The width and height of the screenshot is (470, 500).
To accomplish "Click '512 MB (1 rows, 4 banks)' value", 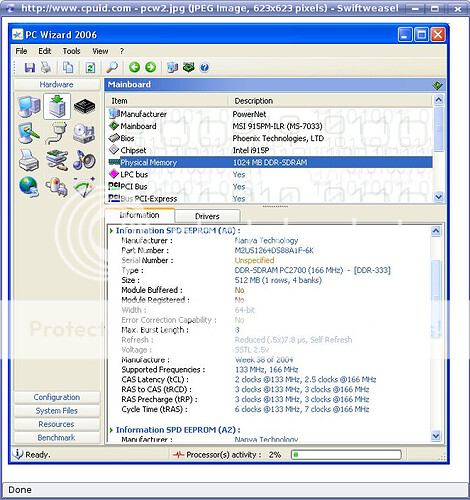I will [x=278, y=280].
